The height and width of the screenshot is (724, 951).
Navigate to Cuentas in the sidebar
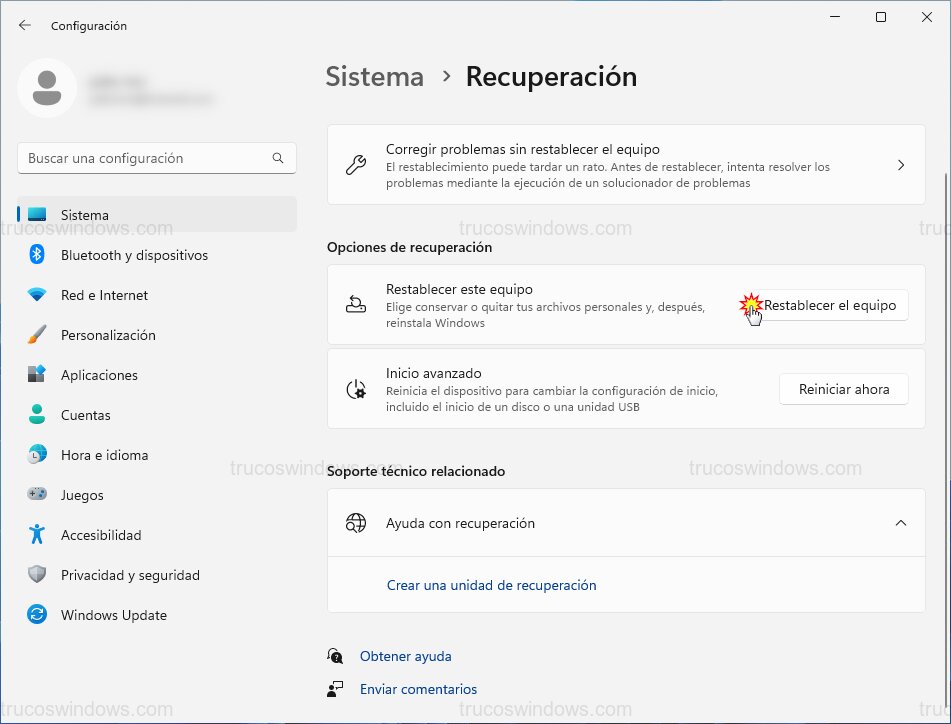(x=83, y=415)
